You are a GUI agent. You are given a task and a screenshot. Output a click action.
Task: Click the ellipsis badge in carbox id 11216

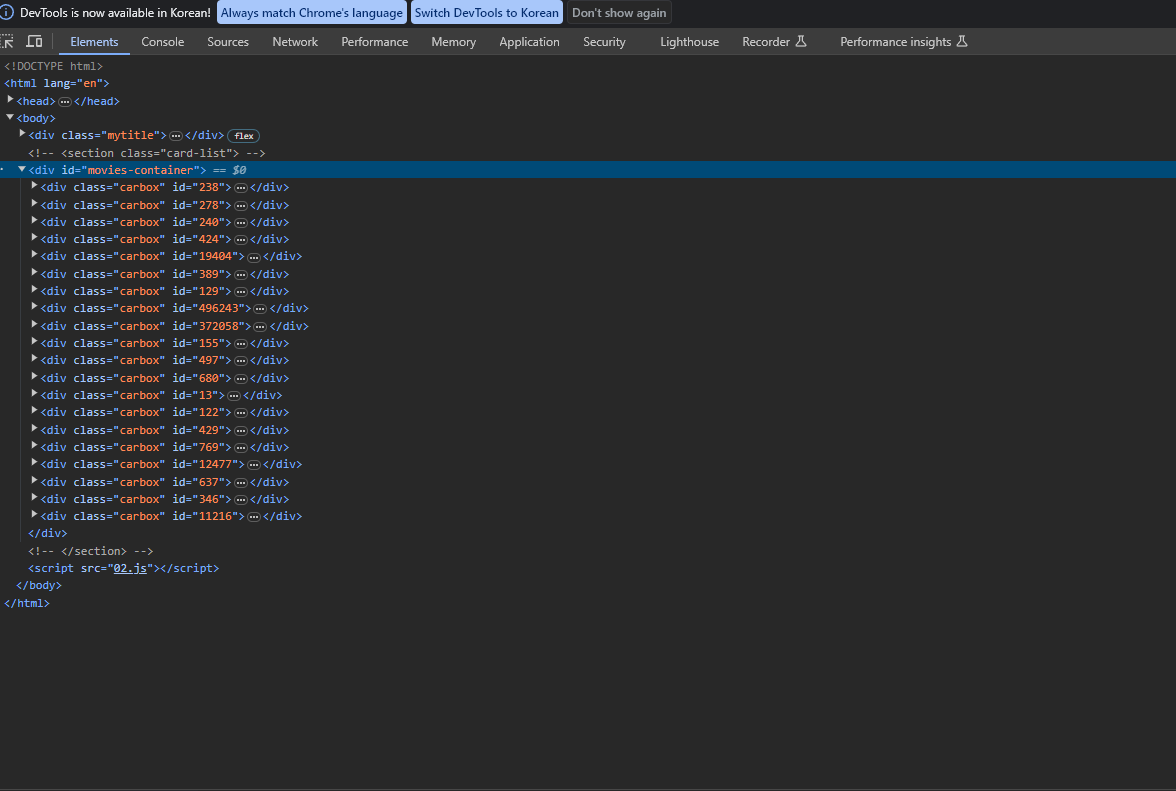pos(254,517)
